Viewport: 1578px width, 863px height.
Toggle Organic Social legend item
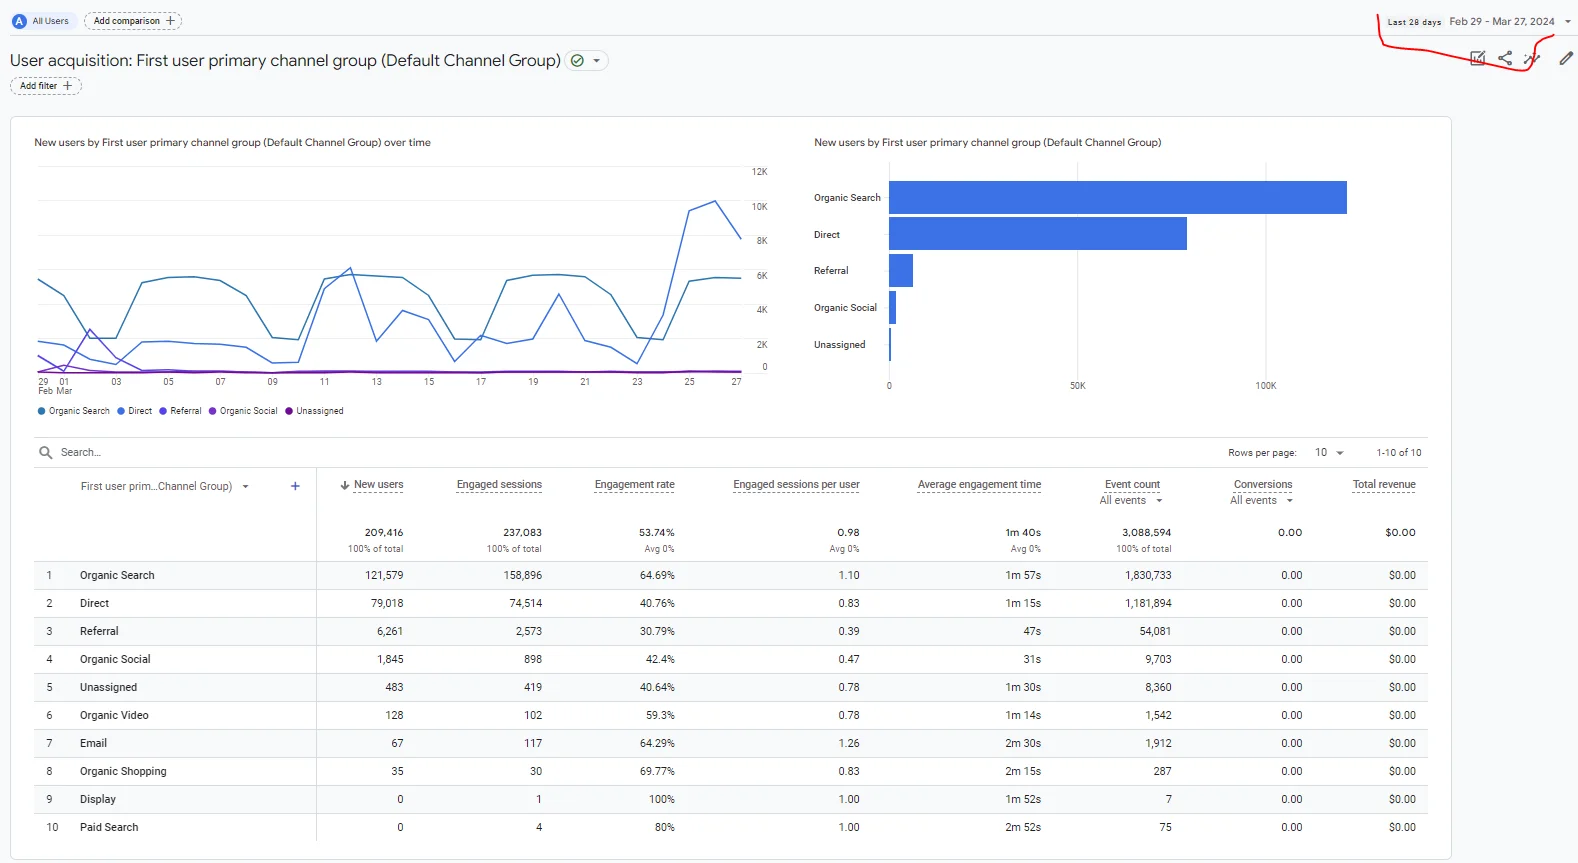243,411
